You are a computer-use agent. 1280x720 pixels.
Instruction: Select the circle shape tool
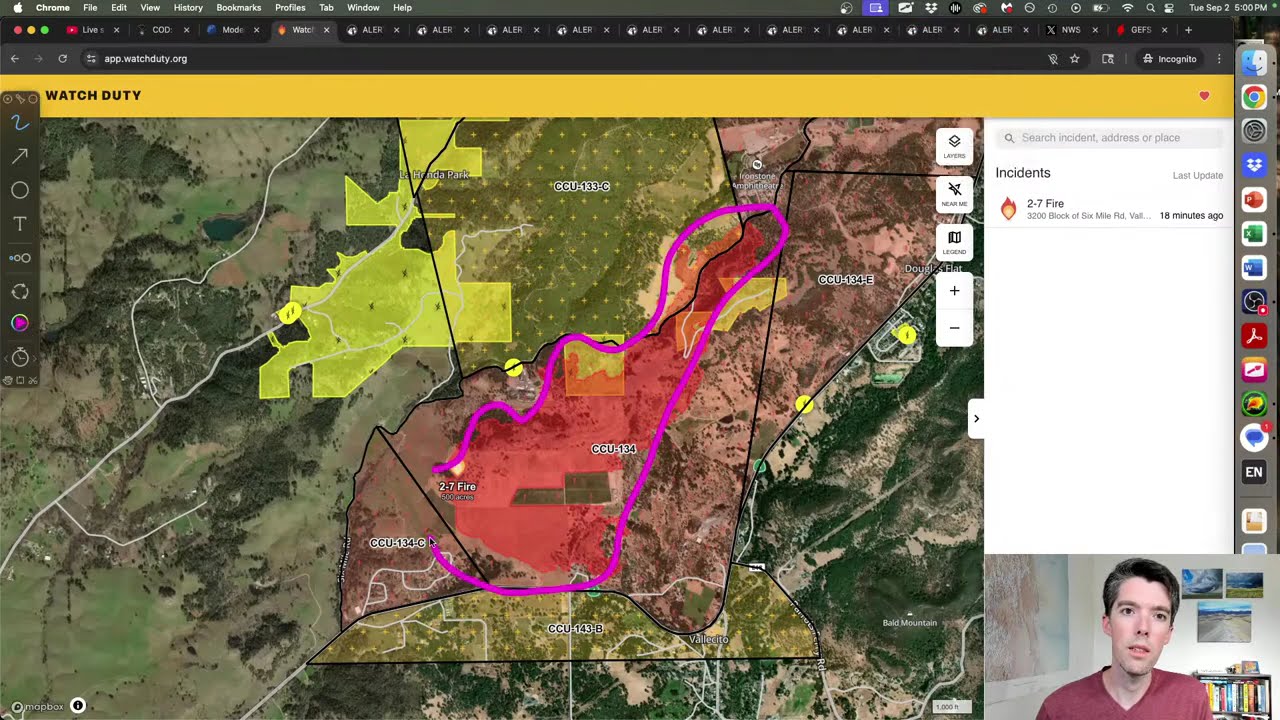[20, 190]
